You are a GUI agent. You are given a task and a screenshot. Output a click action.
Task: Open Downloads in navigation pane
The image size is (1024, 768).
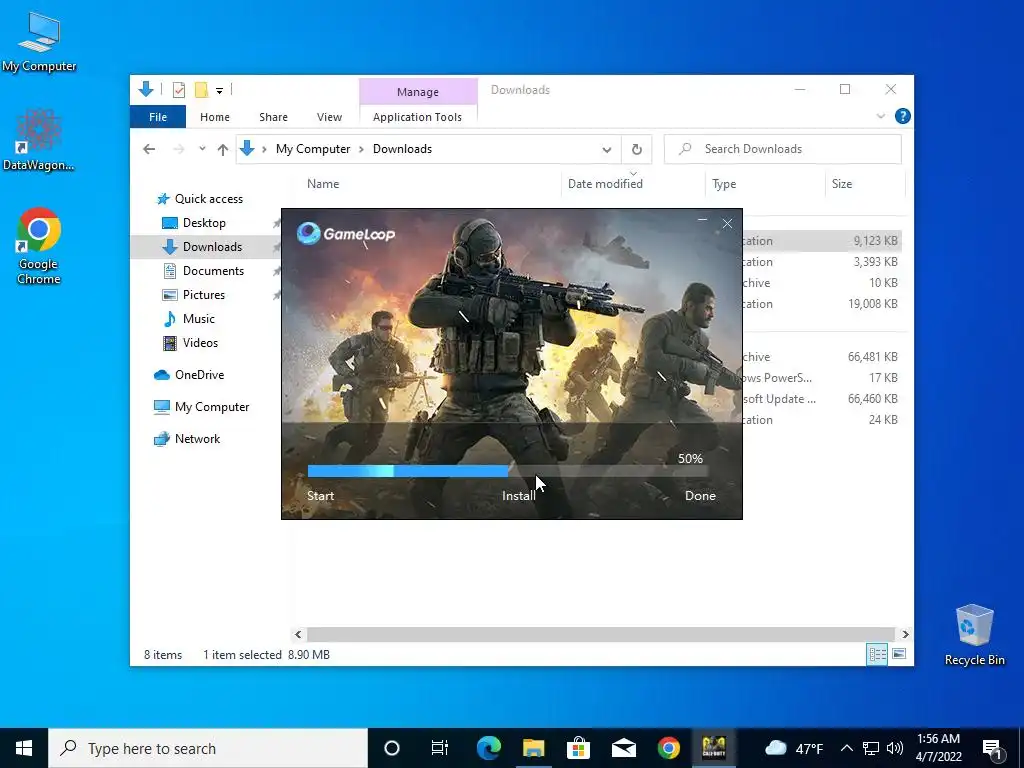212,247
